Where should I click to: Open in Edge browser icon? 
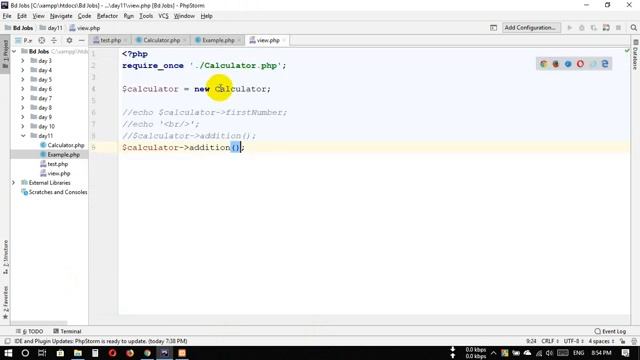coord(605,64)
